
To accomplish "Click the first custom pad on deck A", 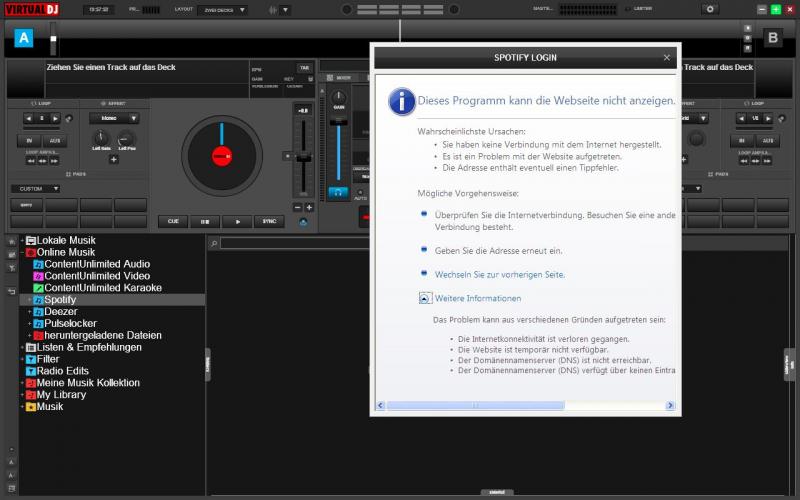I will click(27, 205).
